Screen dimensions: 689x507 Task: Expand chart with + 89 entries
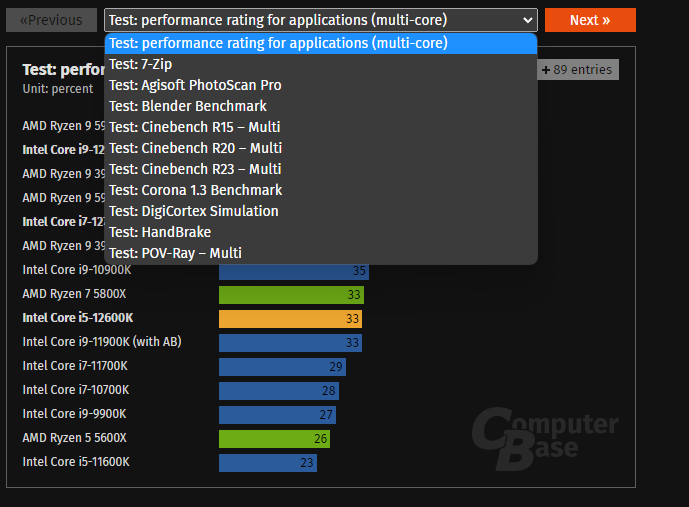pyautogui.click(x=578, y=70)
